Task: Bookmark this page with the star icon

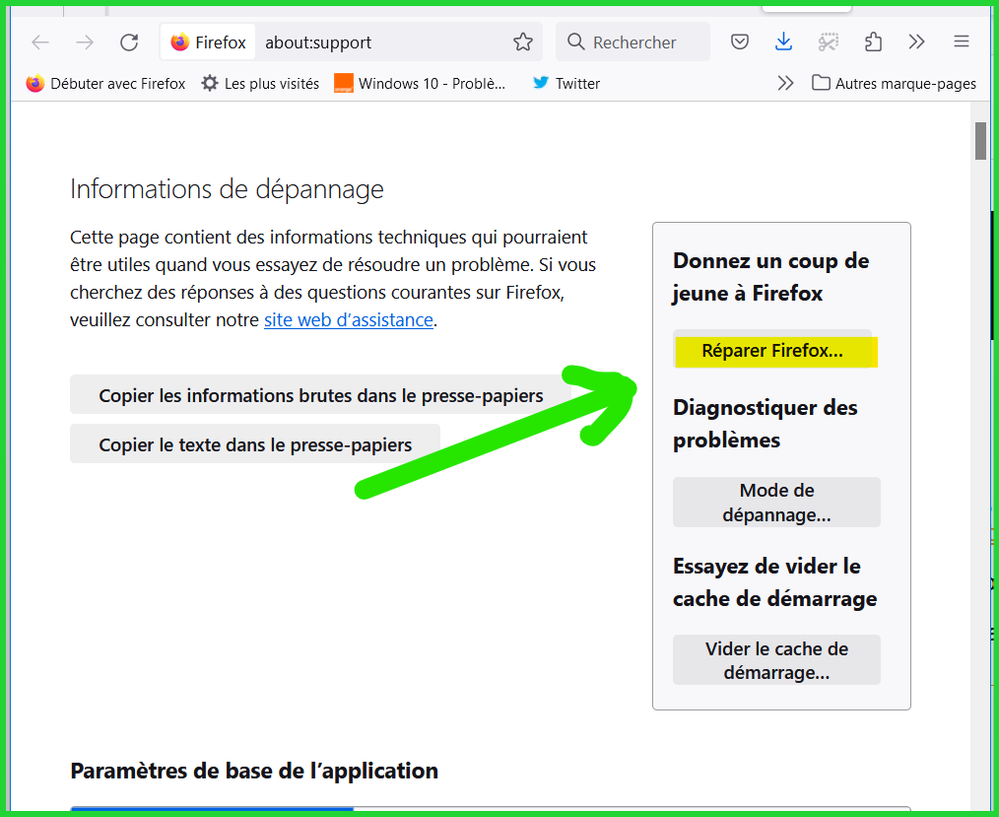Action: pos(523,42)
